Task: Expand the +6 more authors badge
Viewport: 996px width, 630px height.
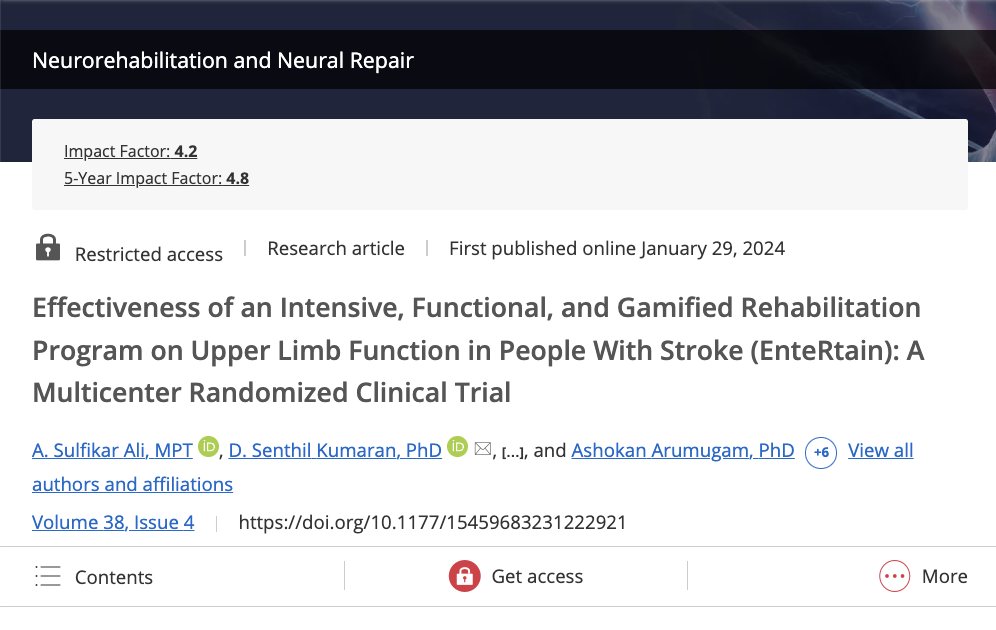Action: [x=821, y=453]
